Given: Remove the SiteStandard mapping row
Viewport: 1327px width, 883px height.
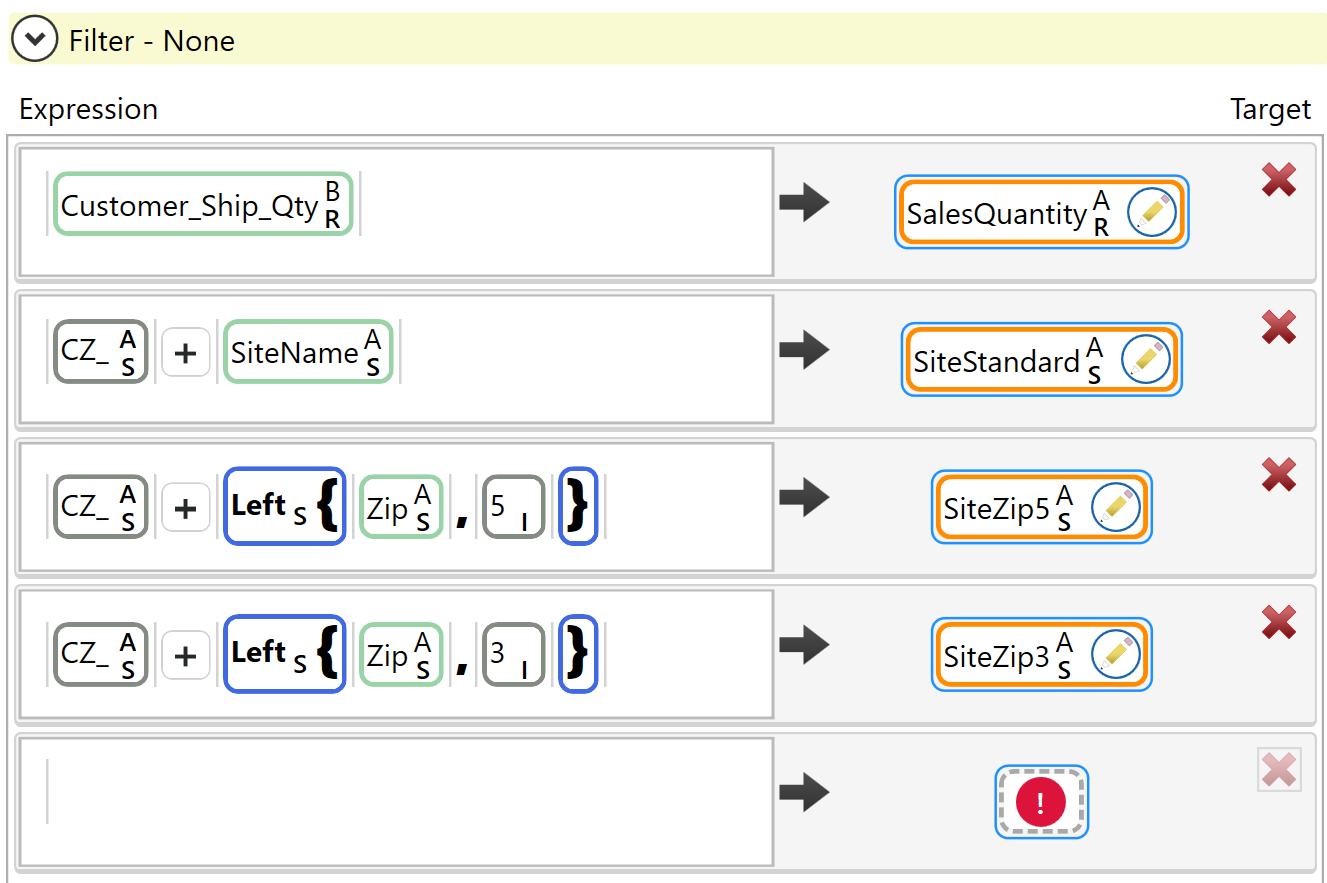Looking at the screenshot, I should tap(1279, 327).
